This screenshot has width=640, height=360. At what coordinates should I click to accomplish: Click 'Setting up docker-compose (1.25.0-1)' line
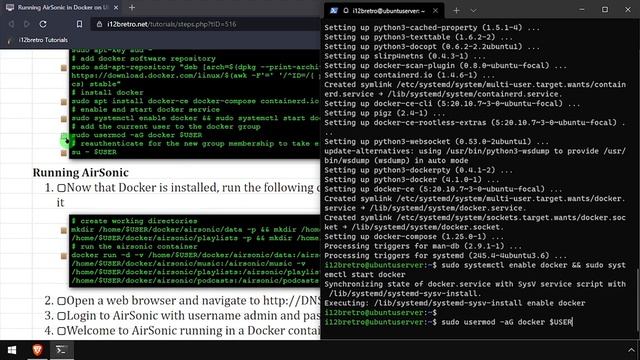414,237
